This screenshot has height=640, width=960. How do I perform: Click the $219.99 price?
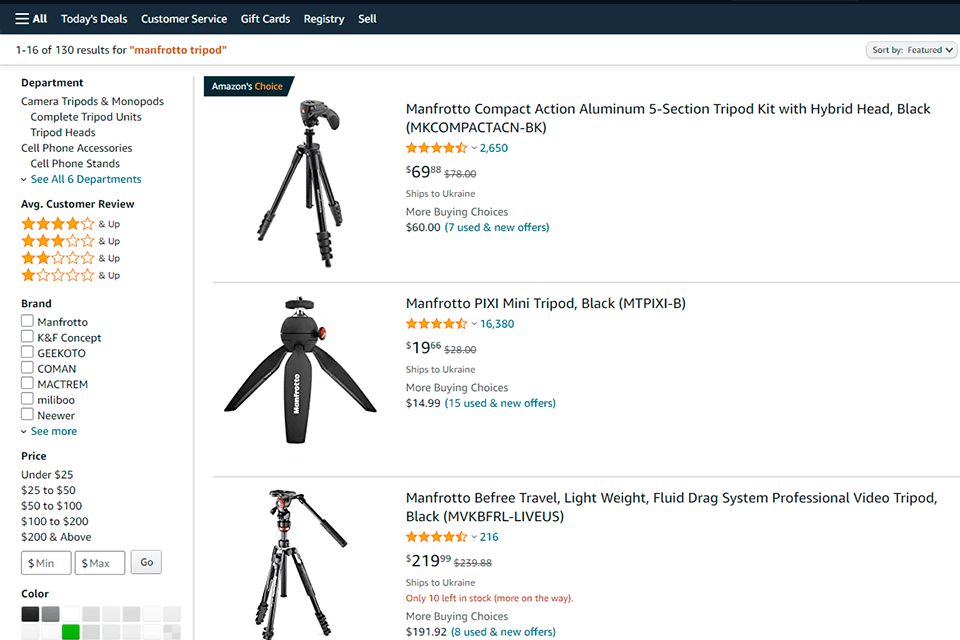pyautogui.click(x=428, y=560)
